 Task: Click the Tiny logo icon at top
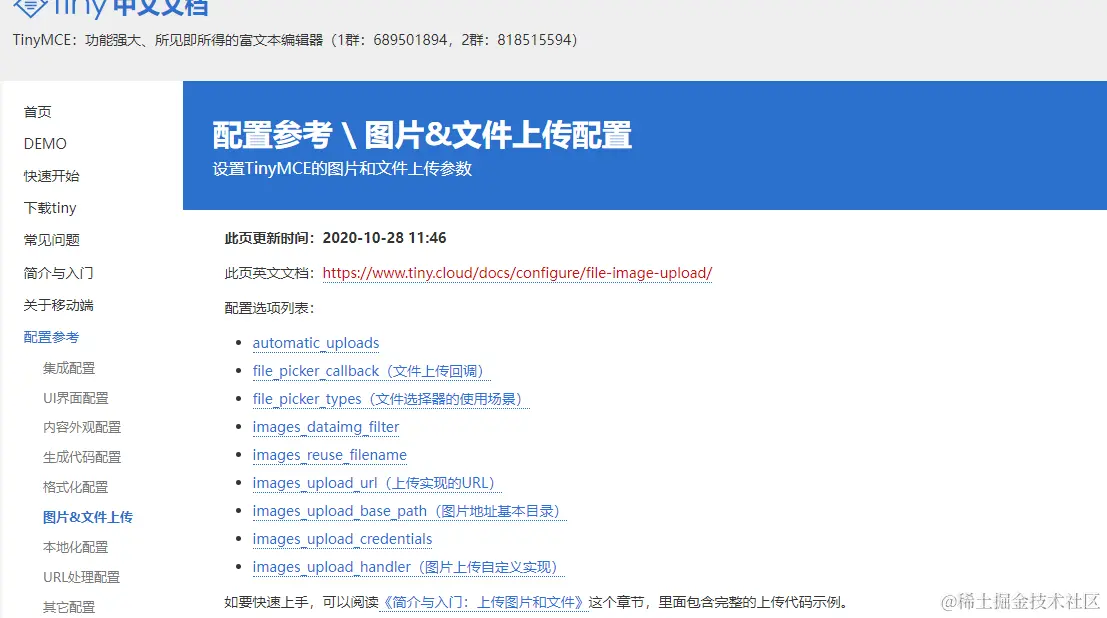click(x=31, y=7)
